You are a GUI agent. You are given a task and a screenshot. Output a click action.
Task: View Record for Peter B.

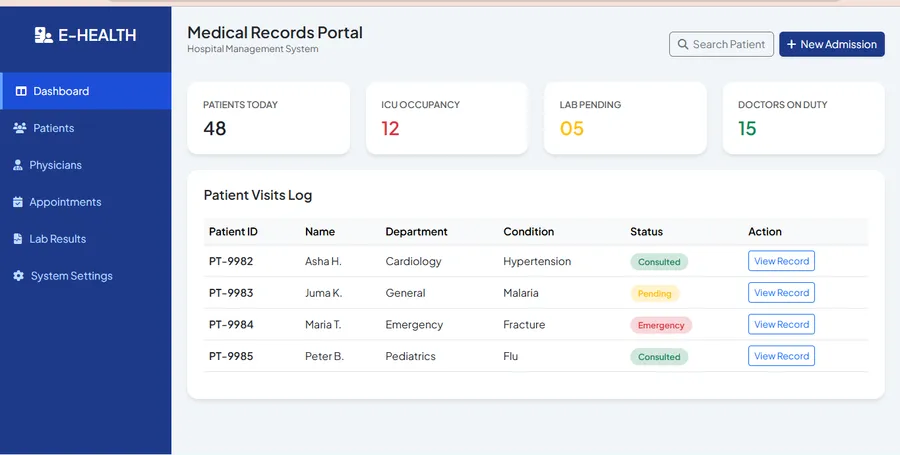(x=781, y=356)
